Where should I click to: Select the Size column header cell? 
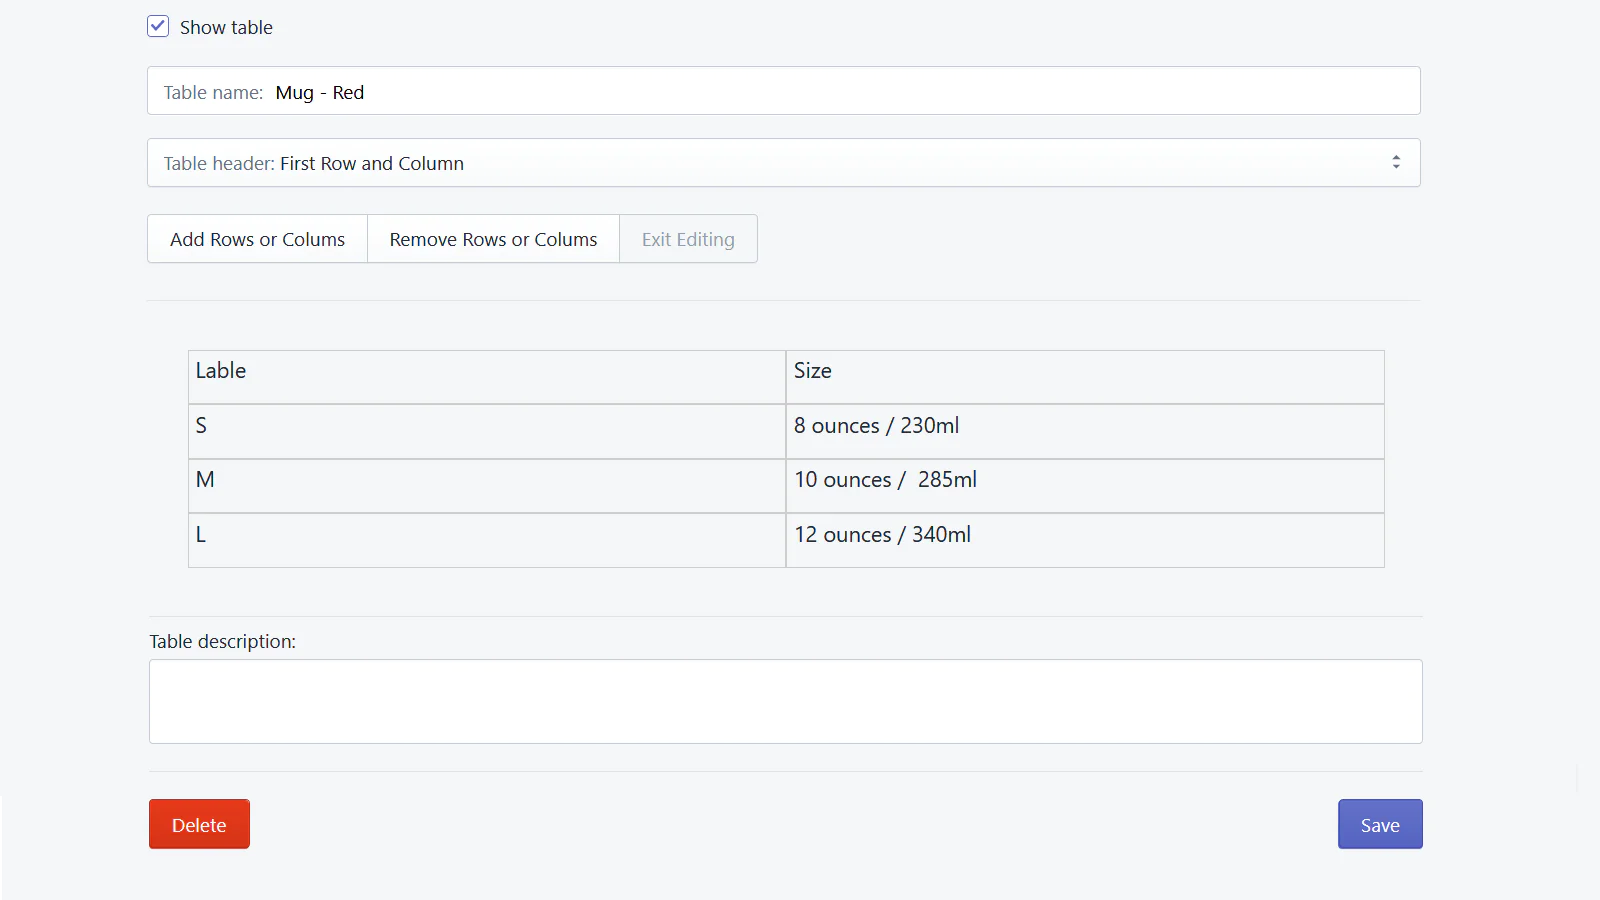tap(1085, 376)
